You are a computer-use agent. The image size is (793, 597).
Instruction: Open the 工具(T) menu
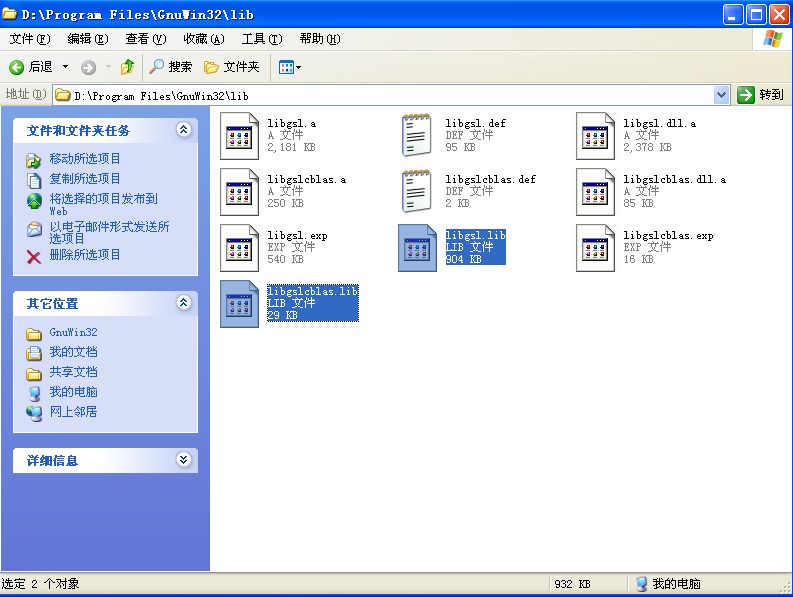(261, 39)
